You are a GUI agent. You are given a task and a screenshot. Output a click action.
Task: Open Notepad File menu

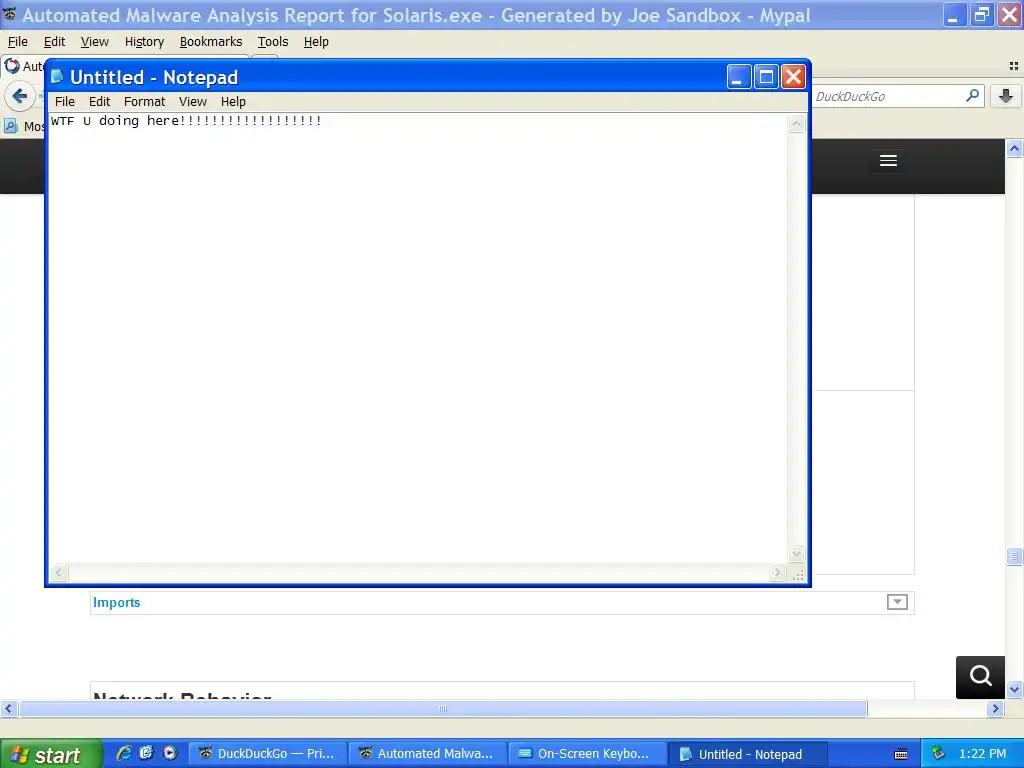[x=65, y=101]
